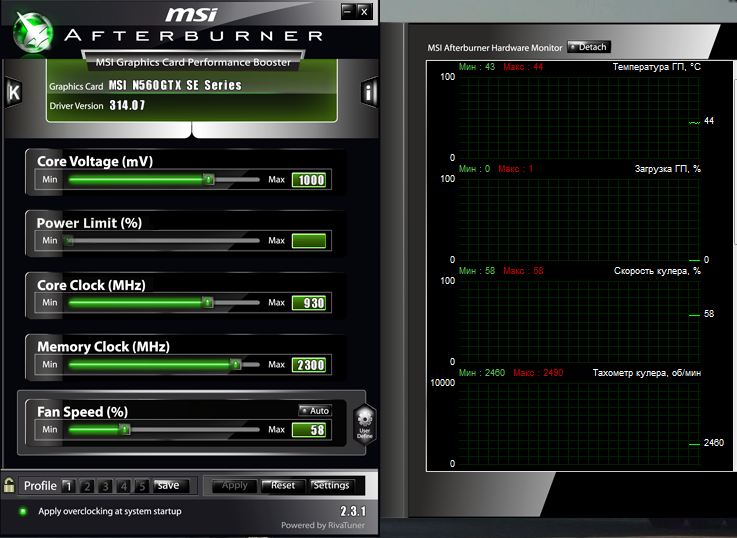Click the empty Power Limit value field
This screenshot has width=737, height=538.
[x=309, y=241]
